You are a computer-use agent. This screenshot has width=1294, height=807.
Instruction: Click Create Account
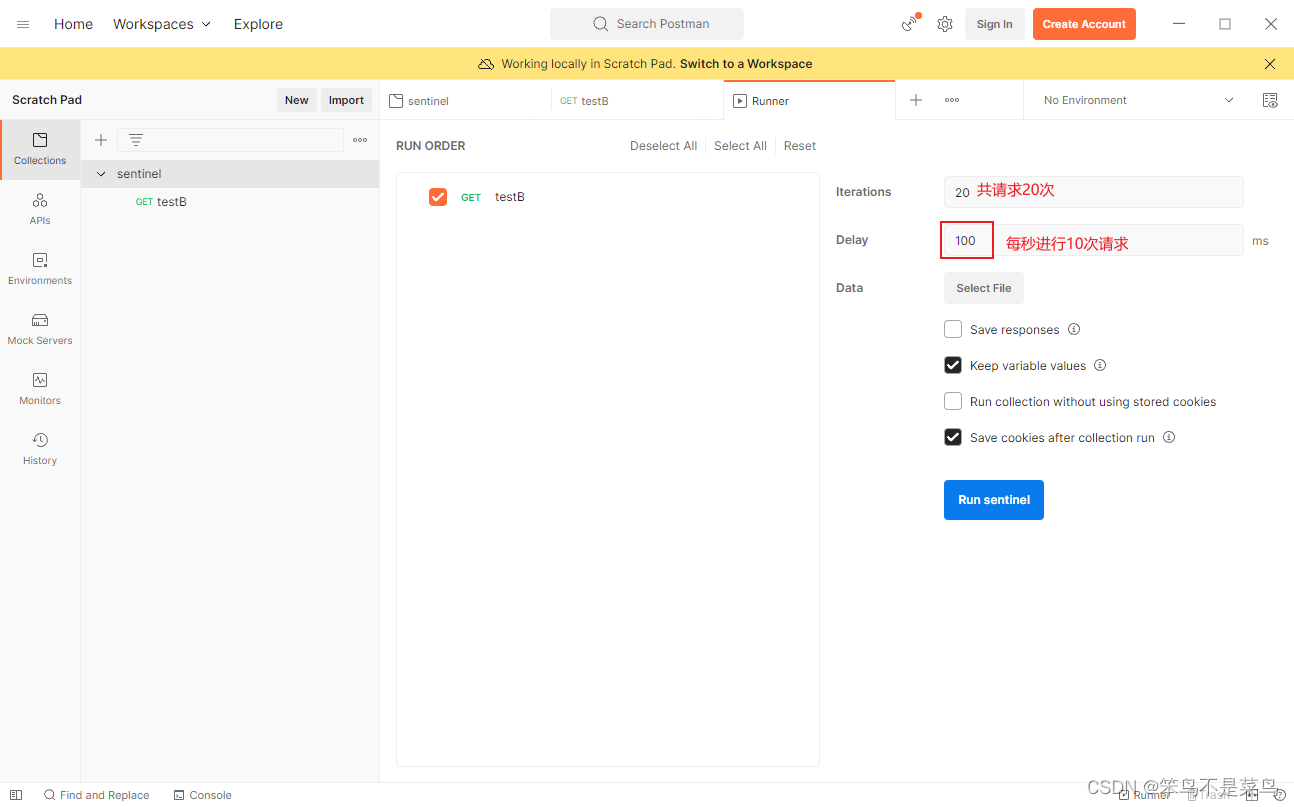click(1084, 24)
